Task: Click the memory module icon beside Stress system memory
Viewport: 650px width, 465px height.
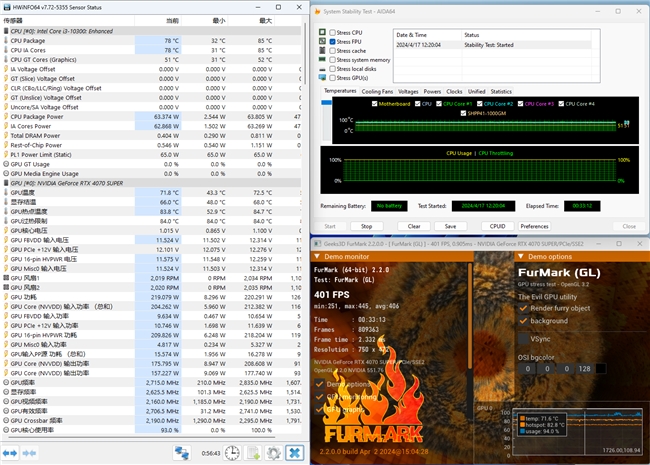Action: point(322,60)
